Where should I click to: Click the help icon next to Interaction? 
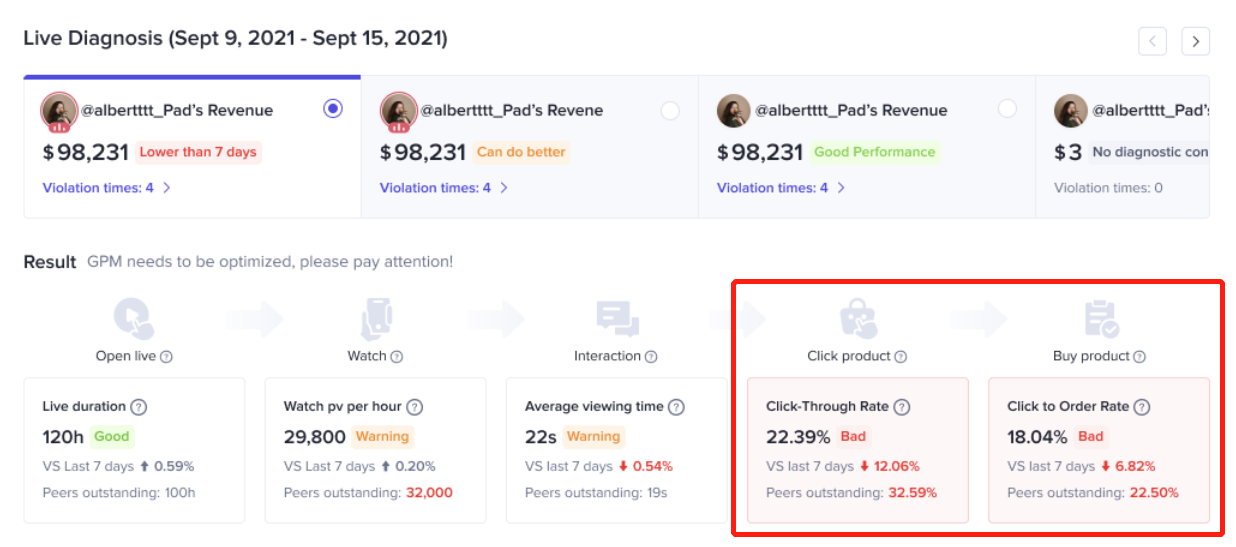click(651, 357)
